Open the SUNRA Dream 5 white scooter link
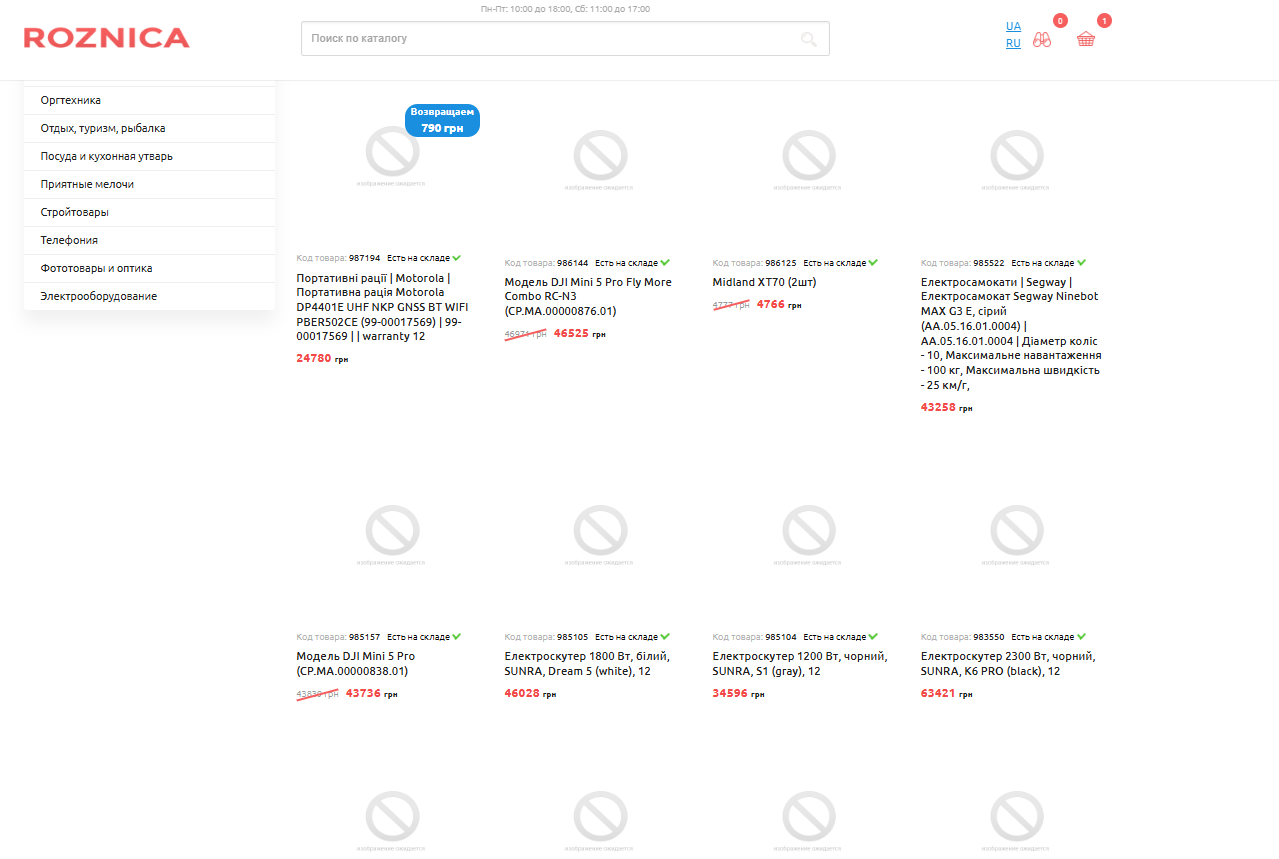The image size is (1279, 859). pos(587,663)
